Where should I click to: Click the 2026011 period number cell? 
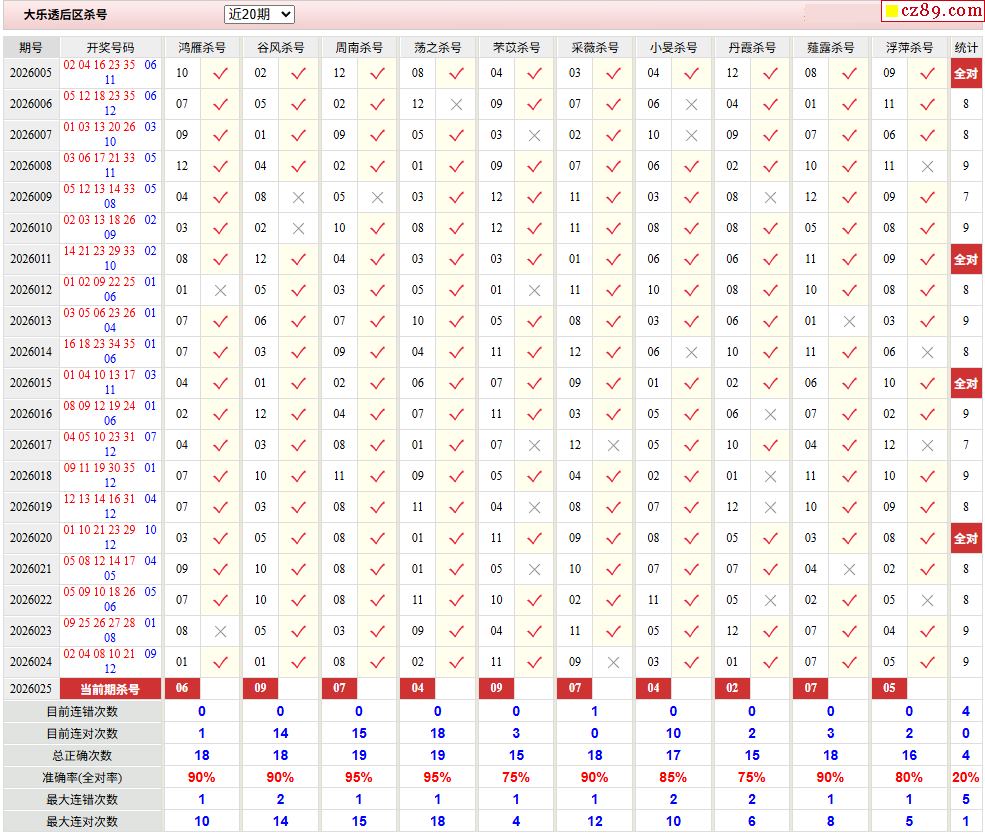(x=31, y=259)
